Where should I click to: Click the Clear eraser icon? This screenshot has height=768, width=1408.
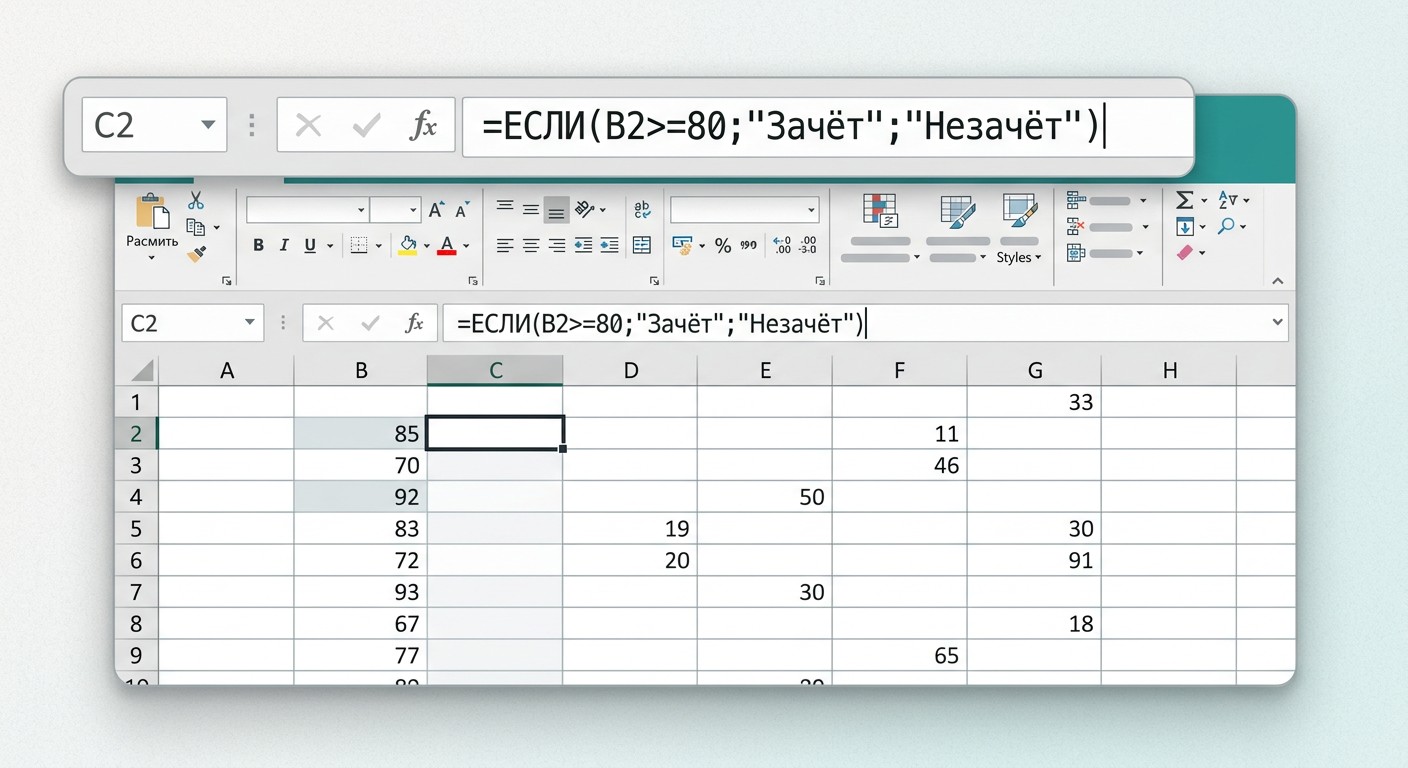pos(1185,253)
